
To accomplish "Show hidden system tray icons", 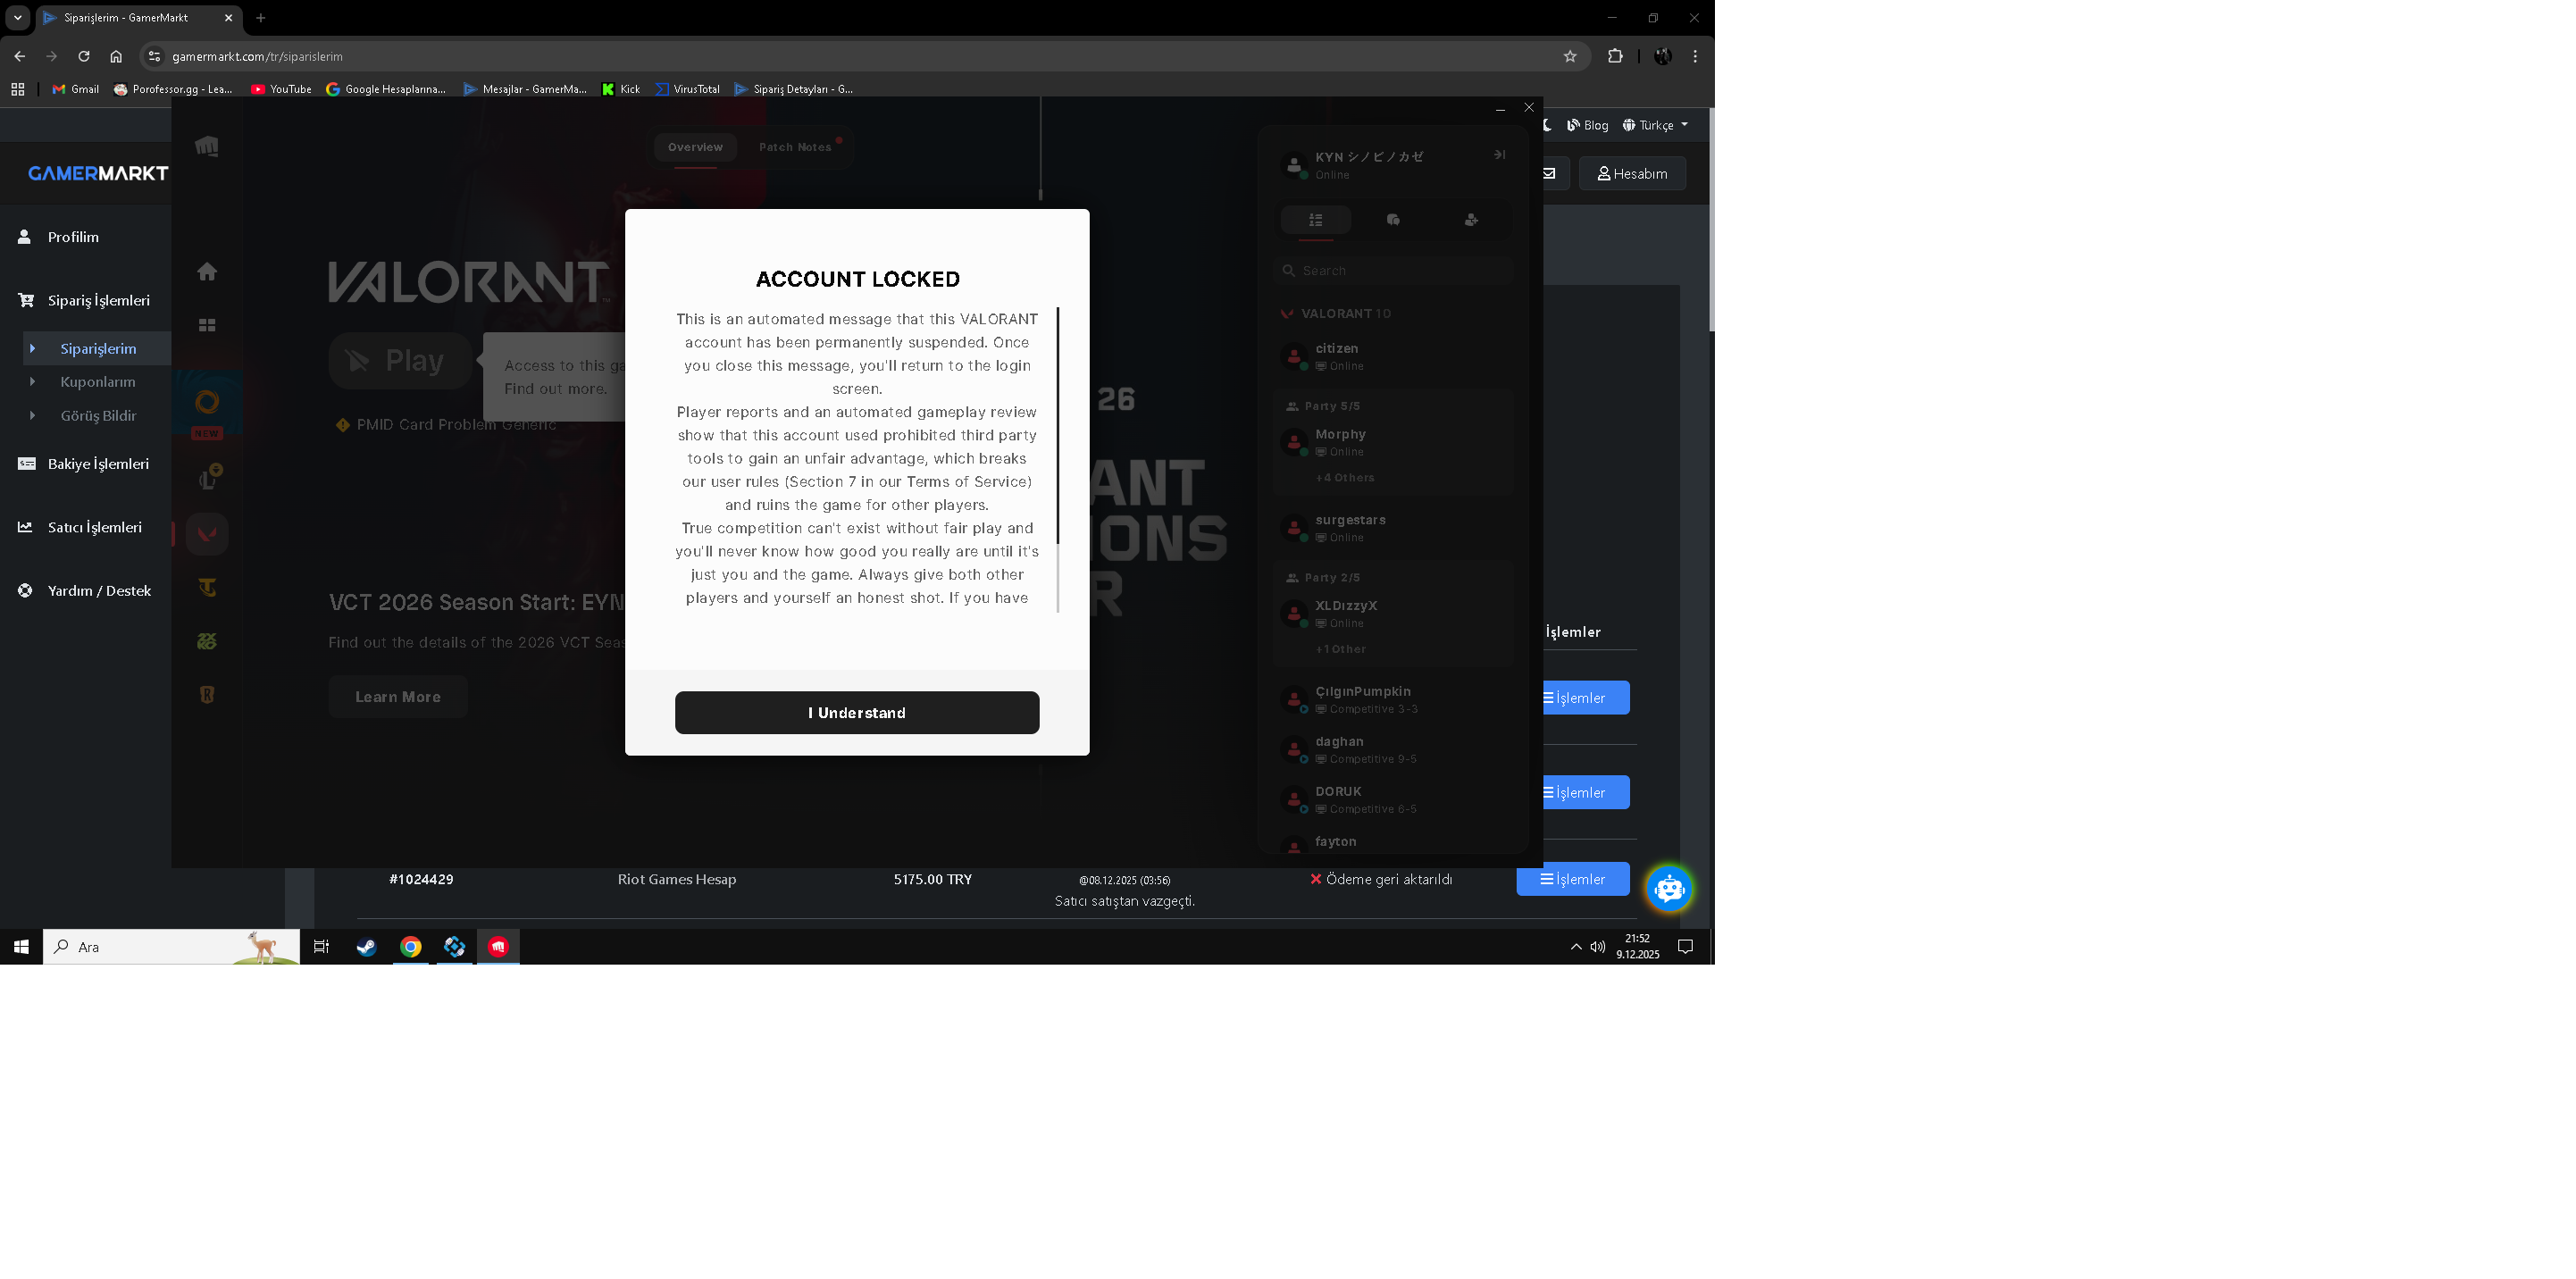I will click(1576, 947).
